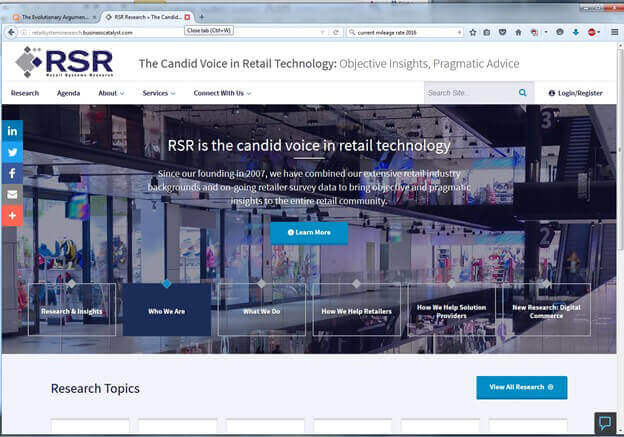624x437 pixels.
Task: Select New Research: Digital Commerce tile
Action: pos(546,310)
